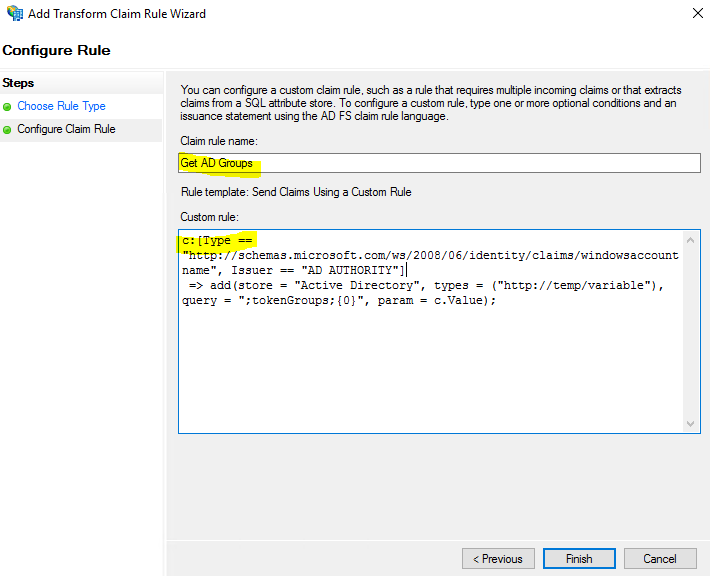
Task: Click the tokenGroups query line in rule
Action: click(300, 300)
